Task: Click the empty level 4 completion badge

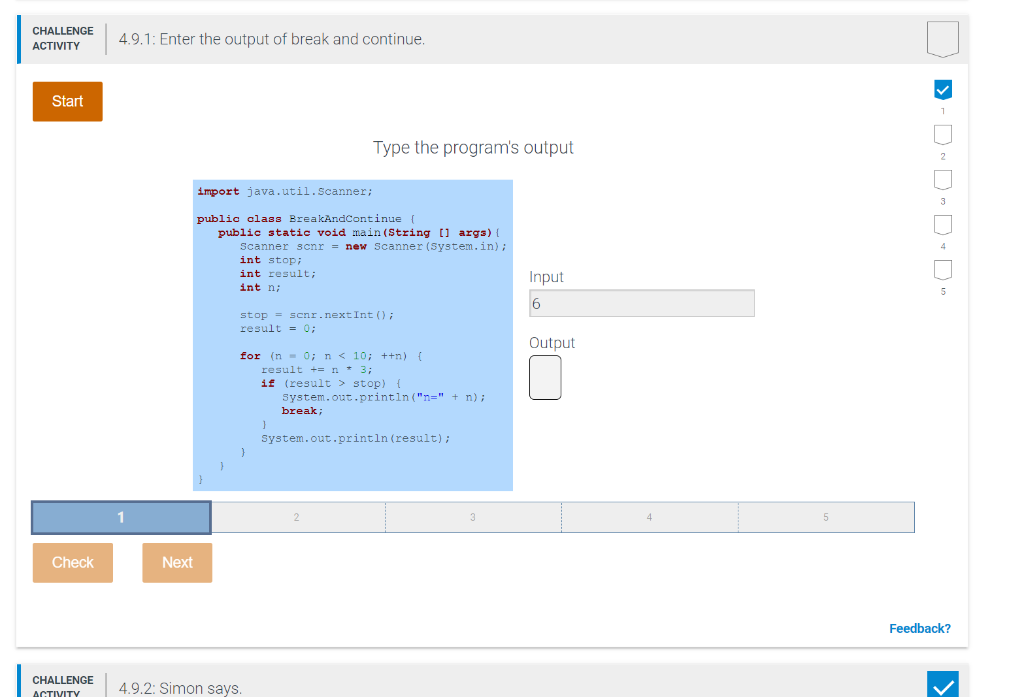Action: tap(942, 225)
